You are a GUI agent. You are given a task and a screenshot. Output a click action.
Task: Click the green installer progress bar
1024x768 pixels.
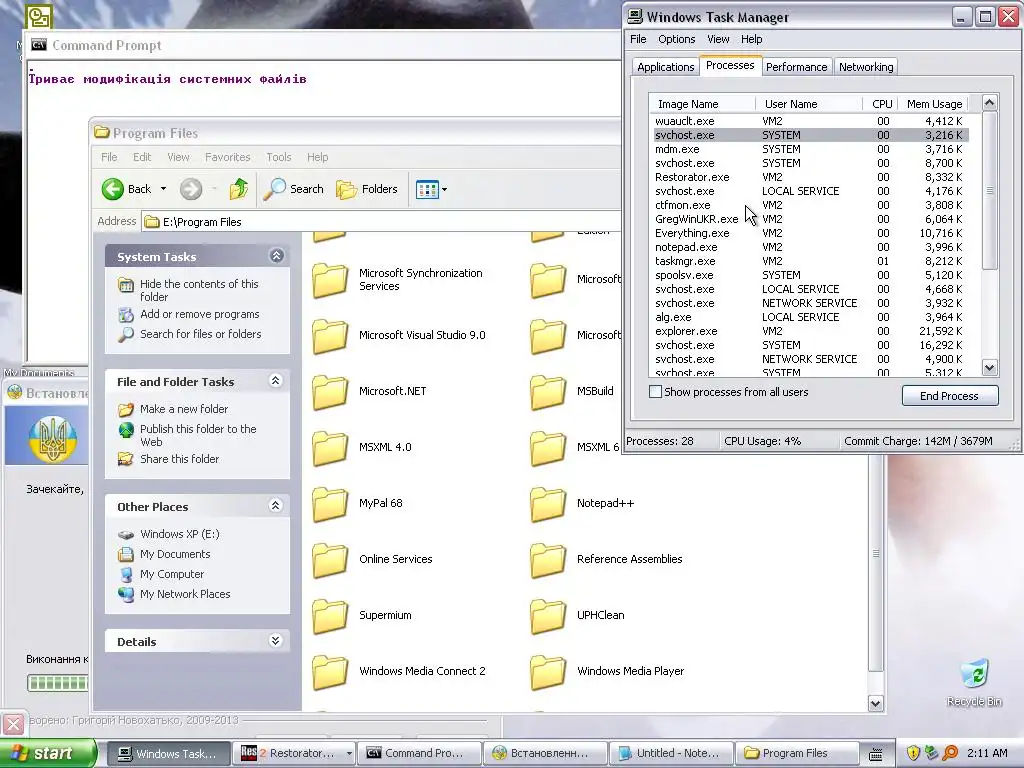57,683
